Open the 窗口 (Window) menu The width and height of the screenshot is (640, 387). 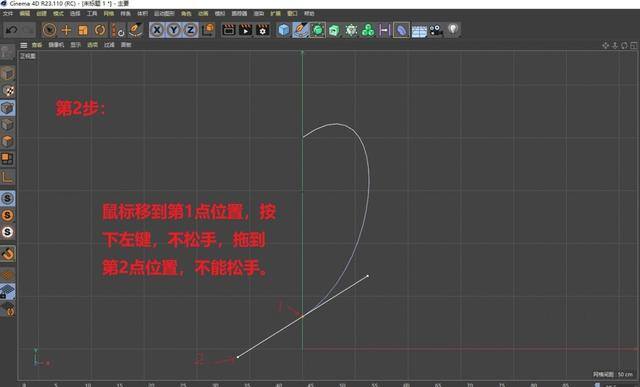292,13
